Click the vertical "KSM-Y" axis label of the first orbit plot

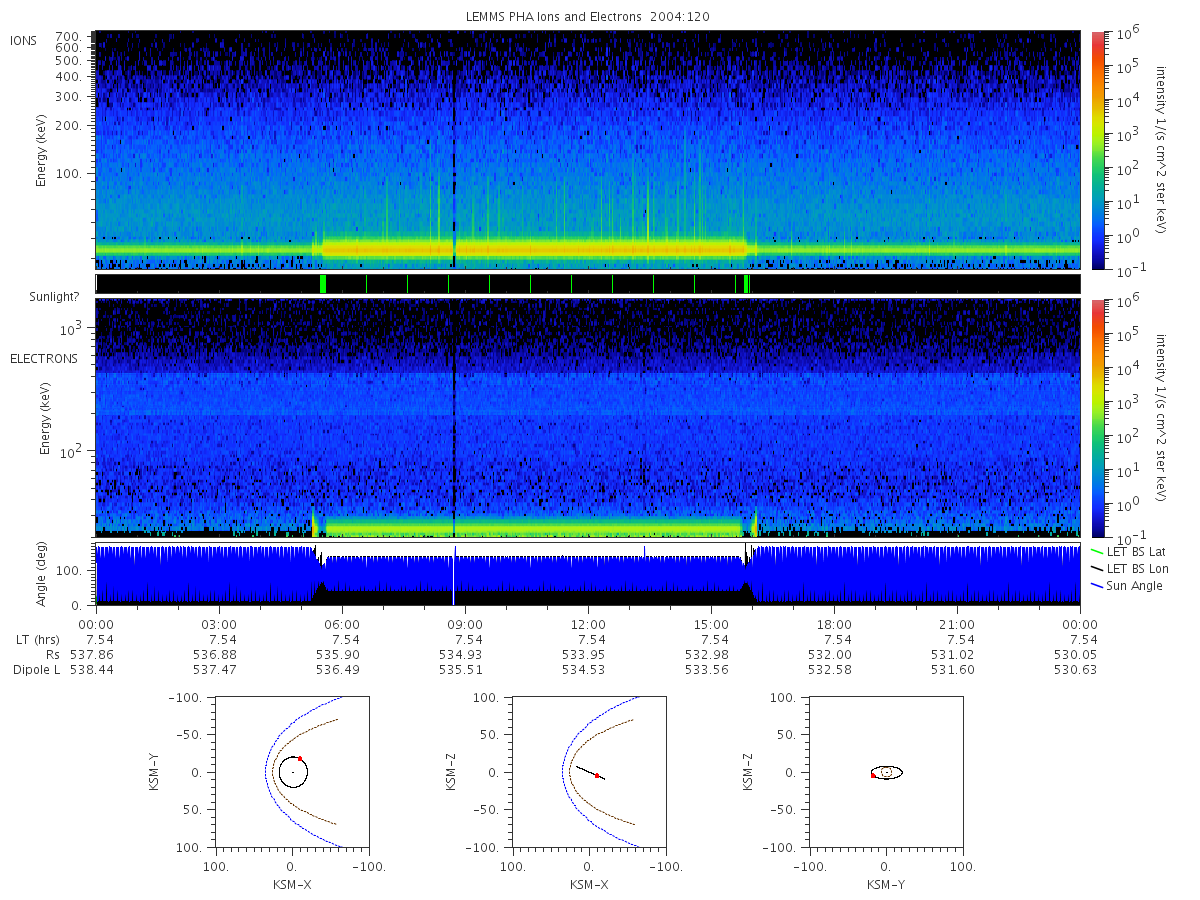click(x=155, y=773)
